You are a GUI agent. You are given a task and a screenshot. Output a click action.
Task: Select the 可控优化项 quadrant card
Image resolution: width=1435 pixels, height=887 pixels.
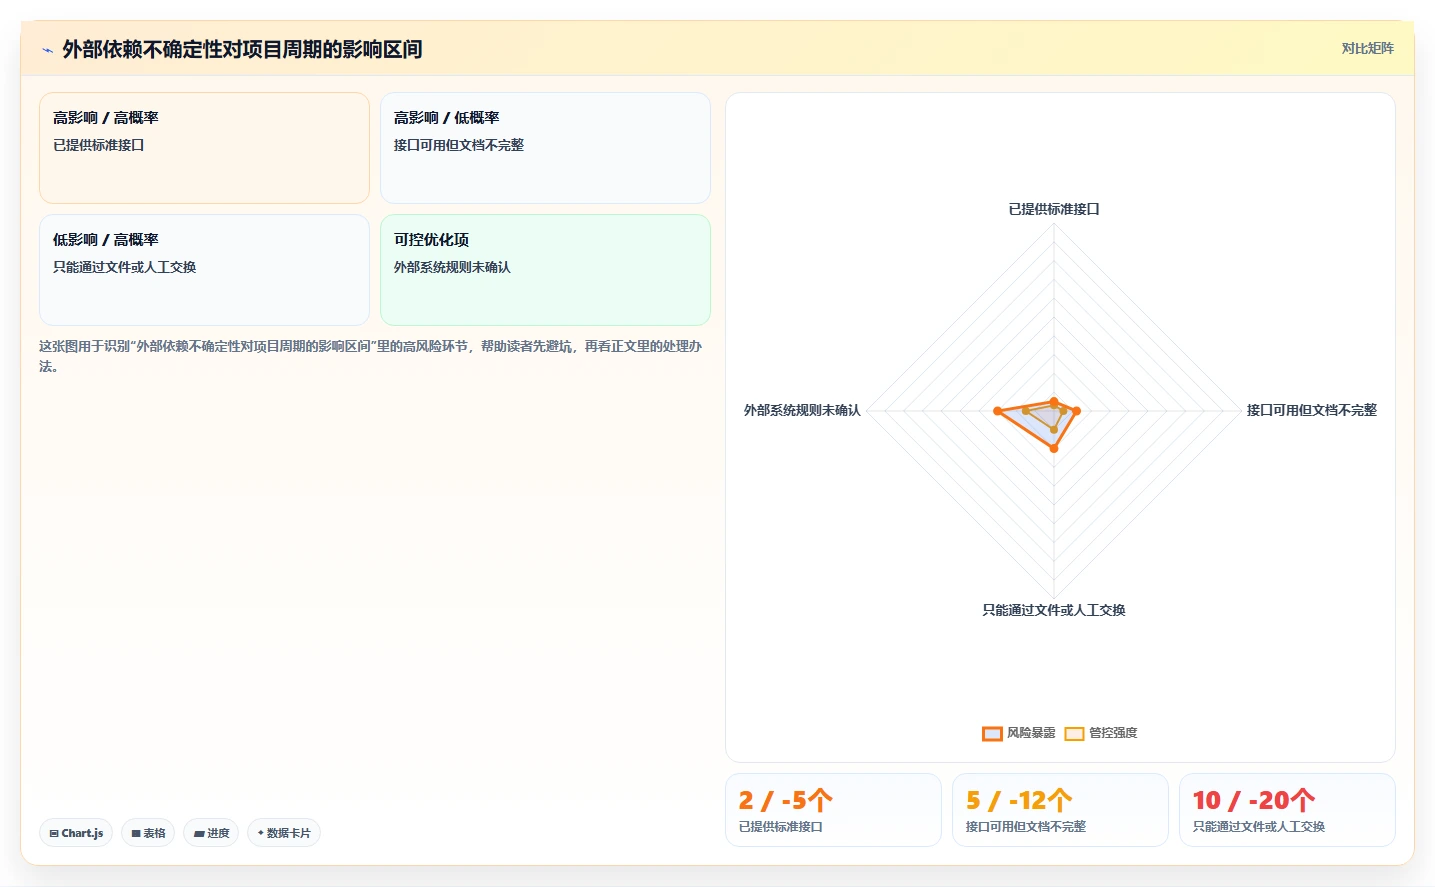(x=545, y=270)
